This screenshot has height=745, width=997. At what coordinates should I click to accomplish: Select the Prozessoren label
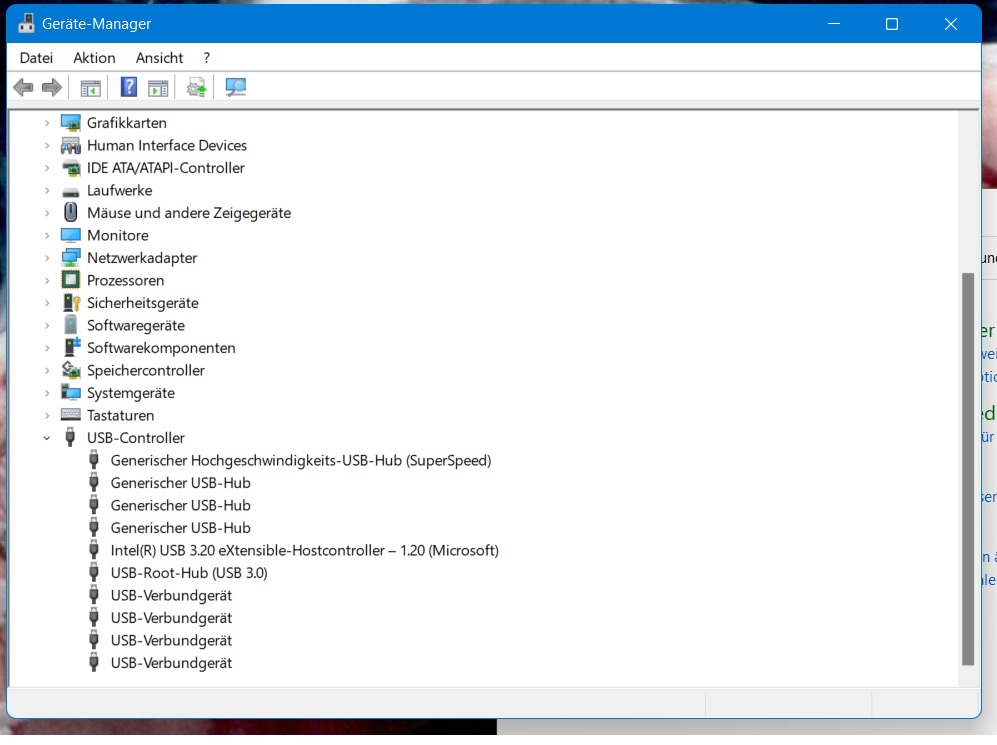[125, 280]
